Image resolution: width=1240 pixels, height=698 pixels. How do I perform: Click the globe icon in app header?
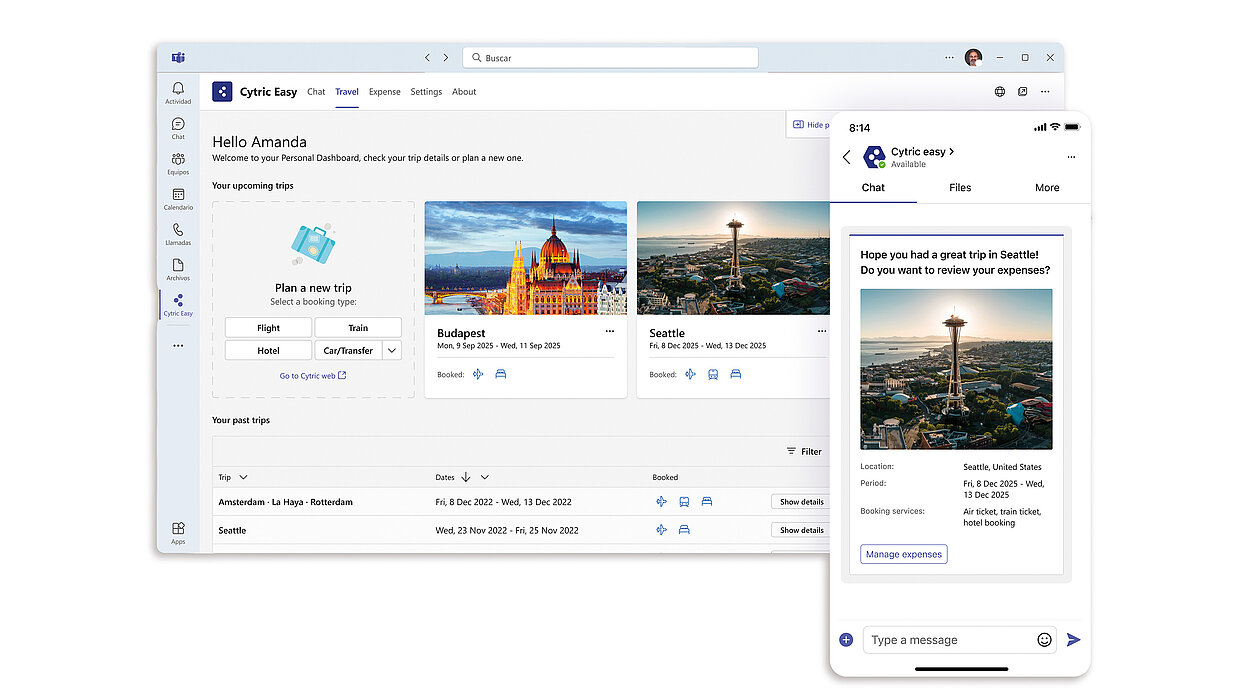click(x=999, y=92)
